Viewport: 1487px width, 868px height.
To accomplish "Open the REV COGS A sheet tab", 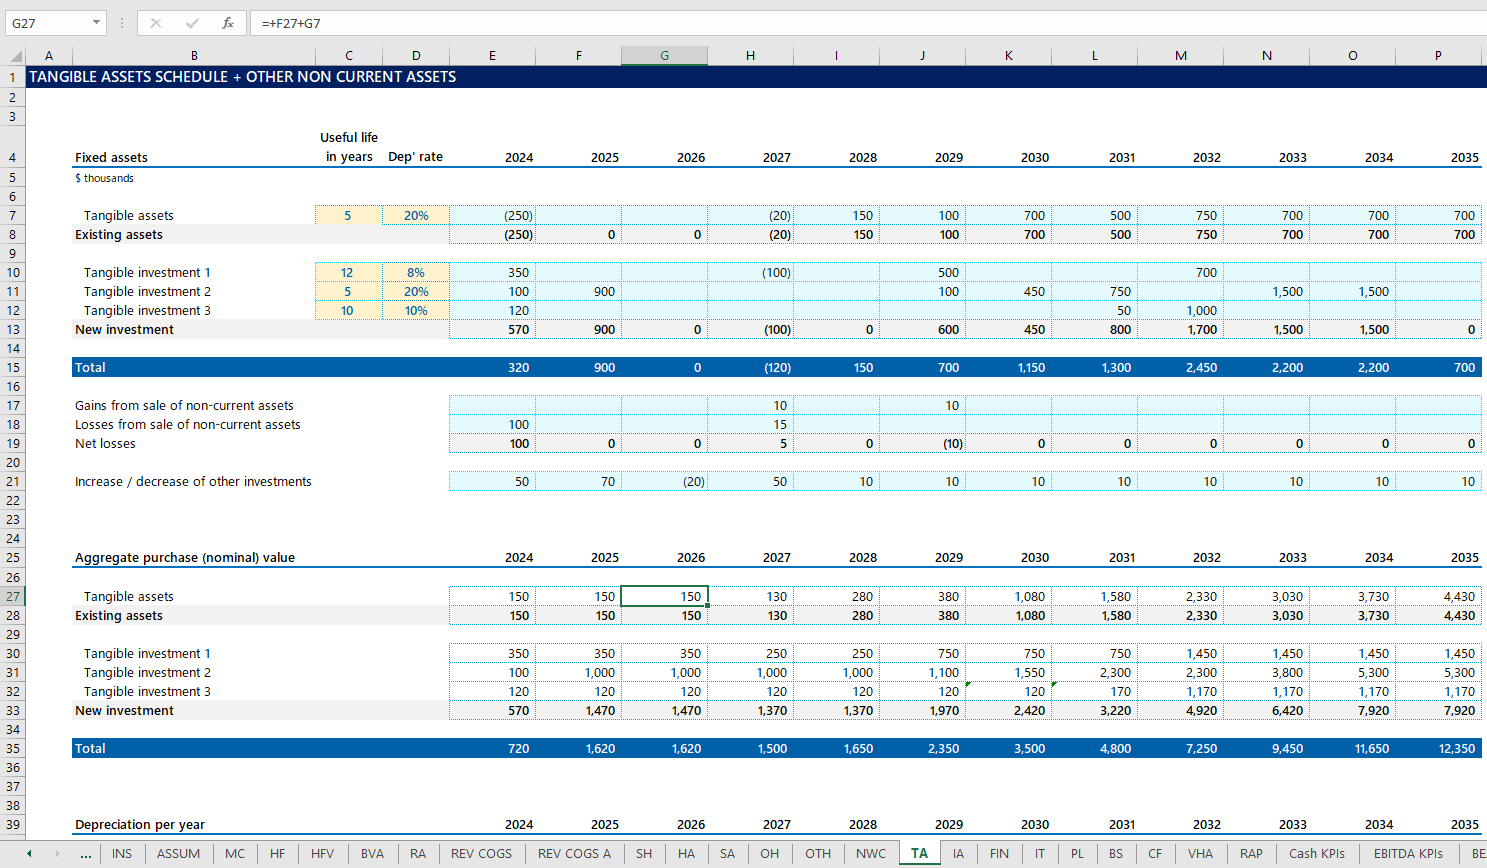I will click(574, 854).
